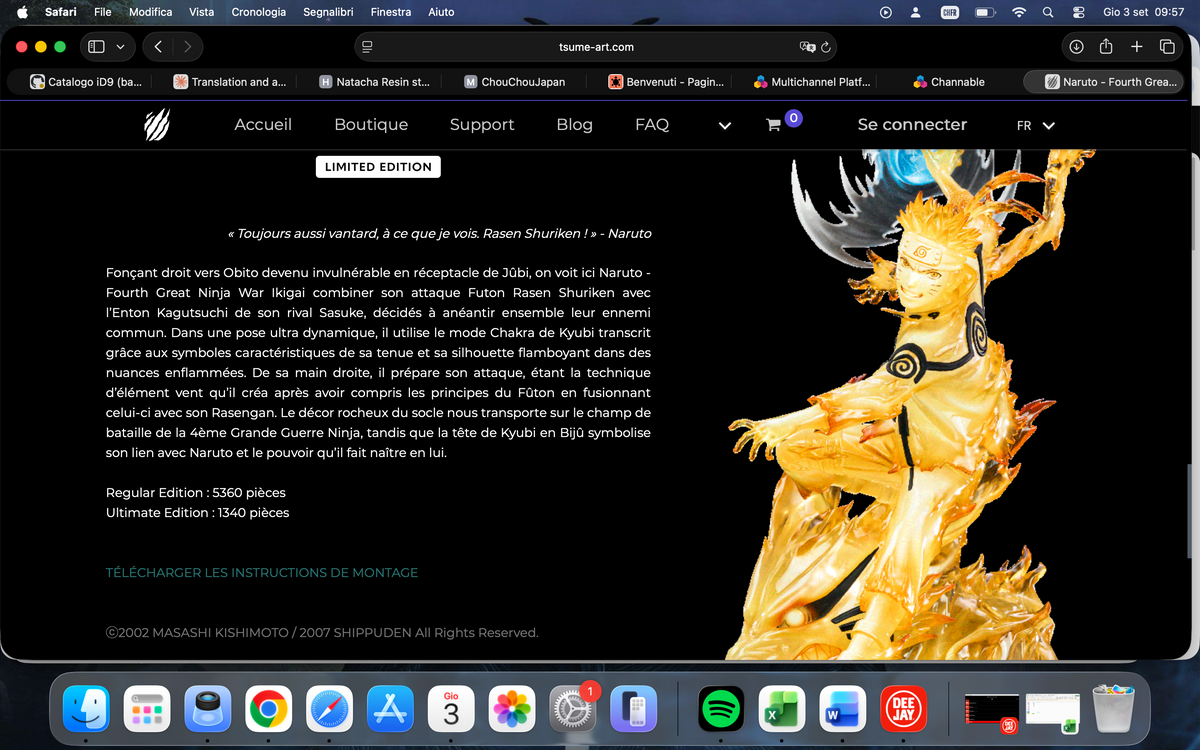Click the Tsume claw logo
This screenshot has height=750, width=1200.
click(157, 125)
